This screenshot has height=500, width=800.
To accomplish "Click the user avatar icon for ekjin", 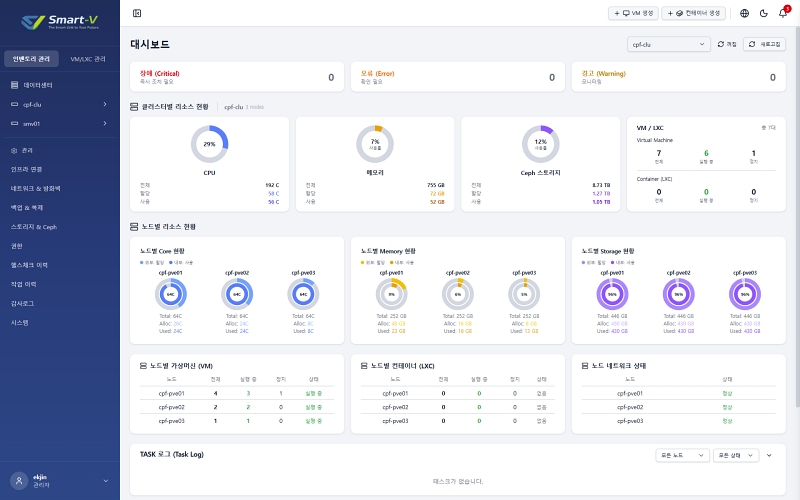I will pos(19,481).
